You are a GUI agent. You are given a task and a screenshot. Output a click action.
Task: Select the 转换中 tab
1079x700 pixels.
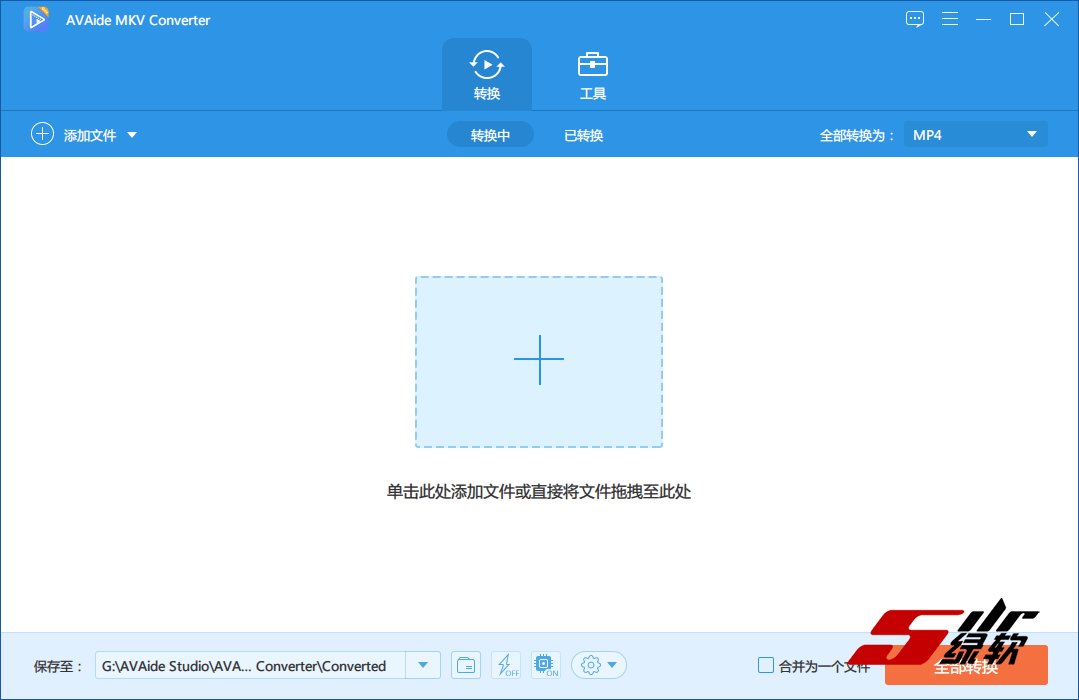(490, 135)
